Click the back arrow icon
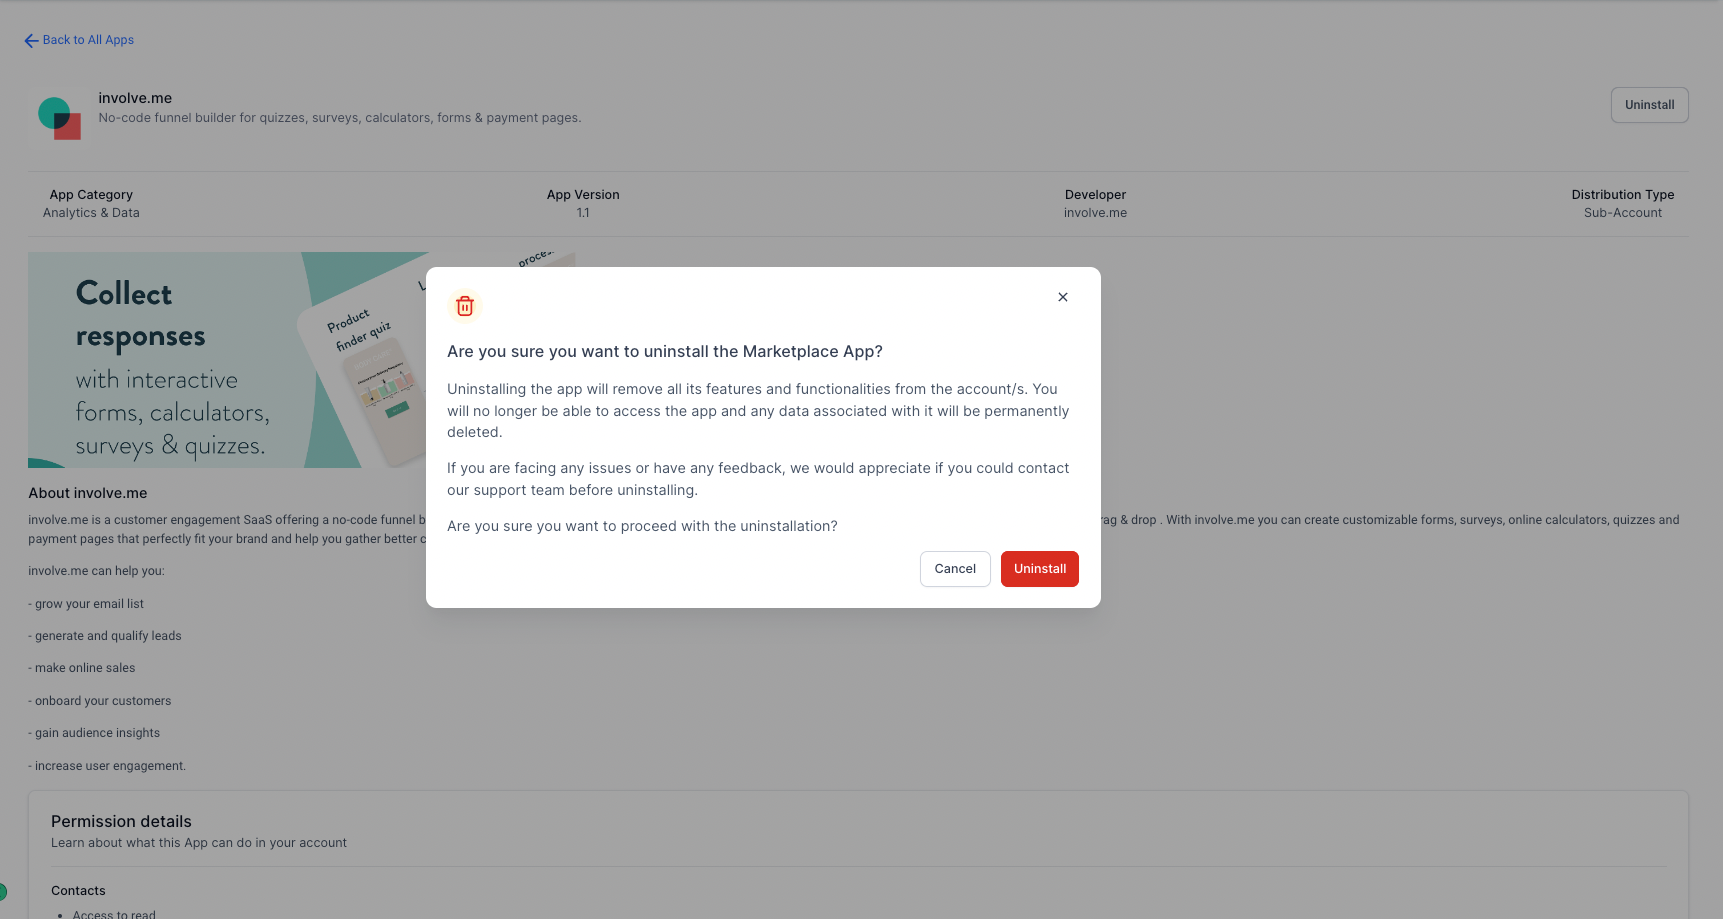The width and height of the screenshot is (1723, 919). point(31,41)
